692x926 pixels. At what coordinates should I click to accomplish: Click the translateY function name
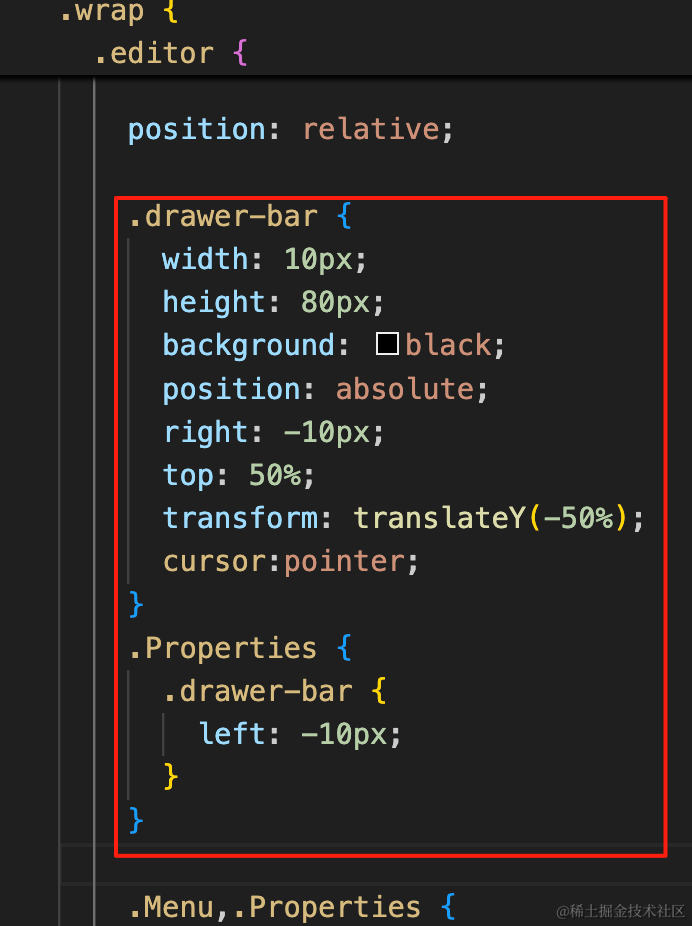click(439, 518)
